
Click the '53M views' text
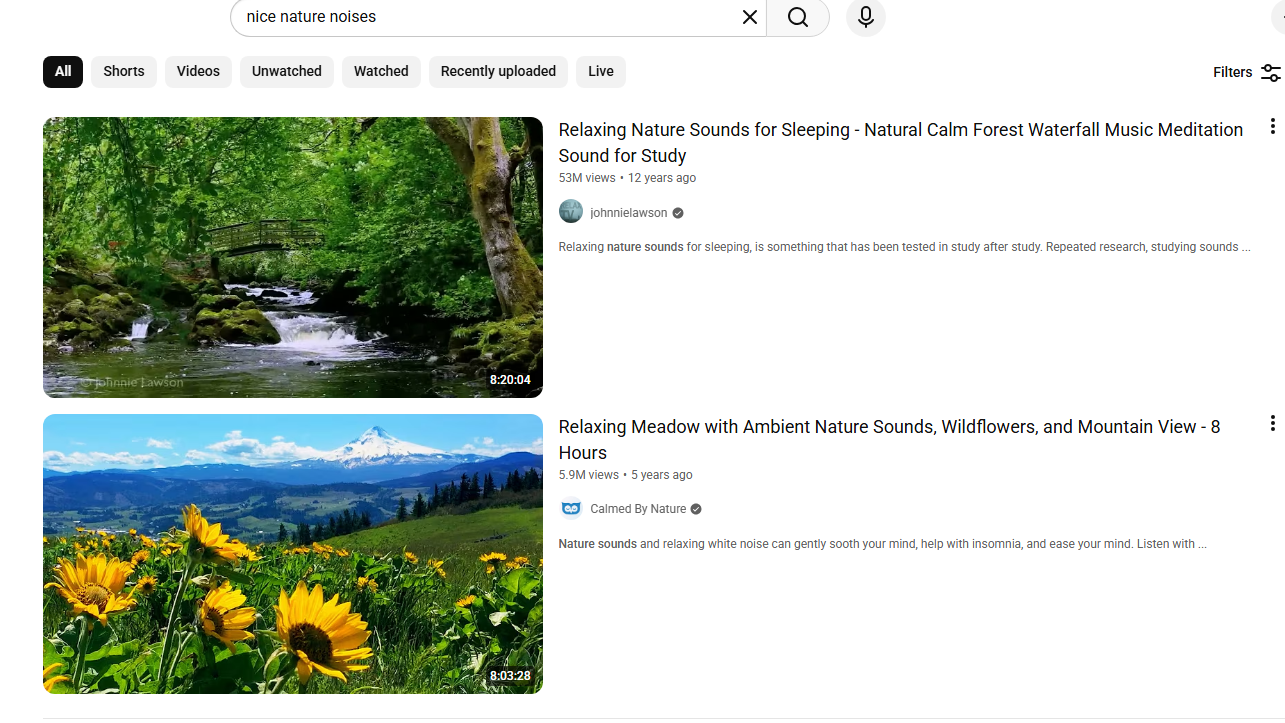pos(587,178)
